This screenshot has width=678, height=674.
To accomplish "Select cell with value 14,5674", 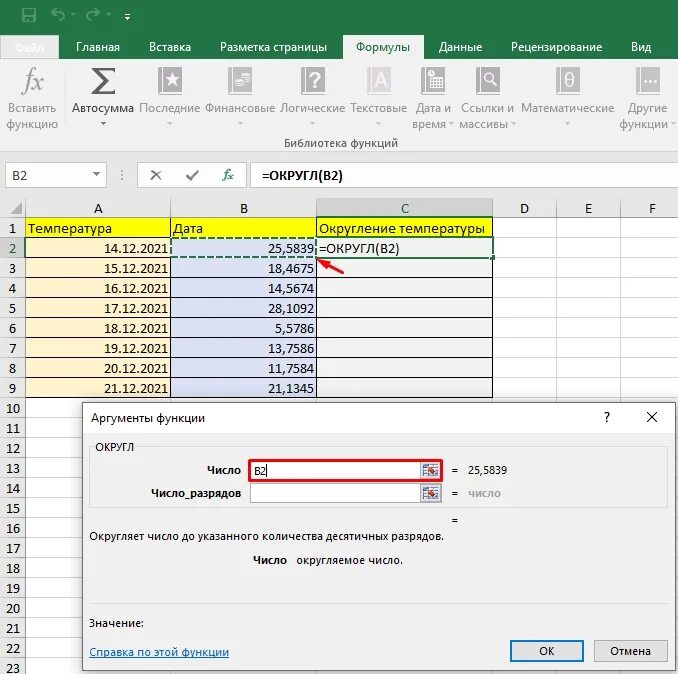I will 243,288.
